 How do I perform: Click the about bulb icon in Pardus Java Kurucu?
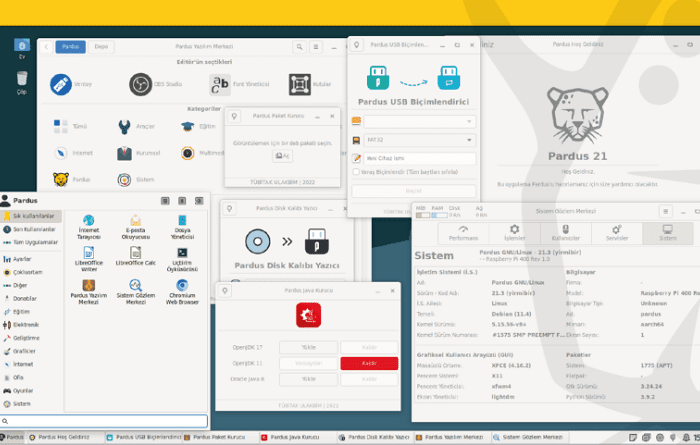click(225, 291)
